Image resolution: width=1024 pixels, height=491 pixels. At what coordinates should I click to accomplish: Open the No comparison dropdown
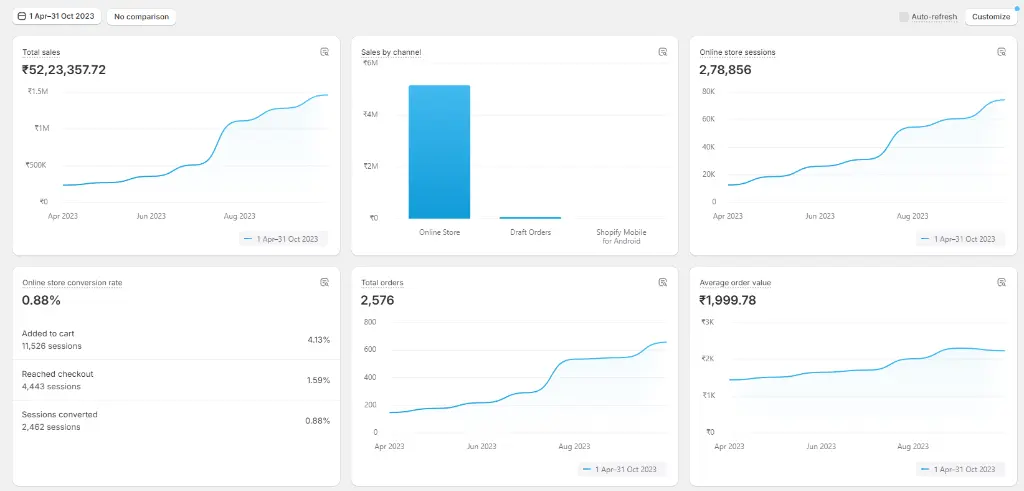141,16
